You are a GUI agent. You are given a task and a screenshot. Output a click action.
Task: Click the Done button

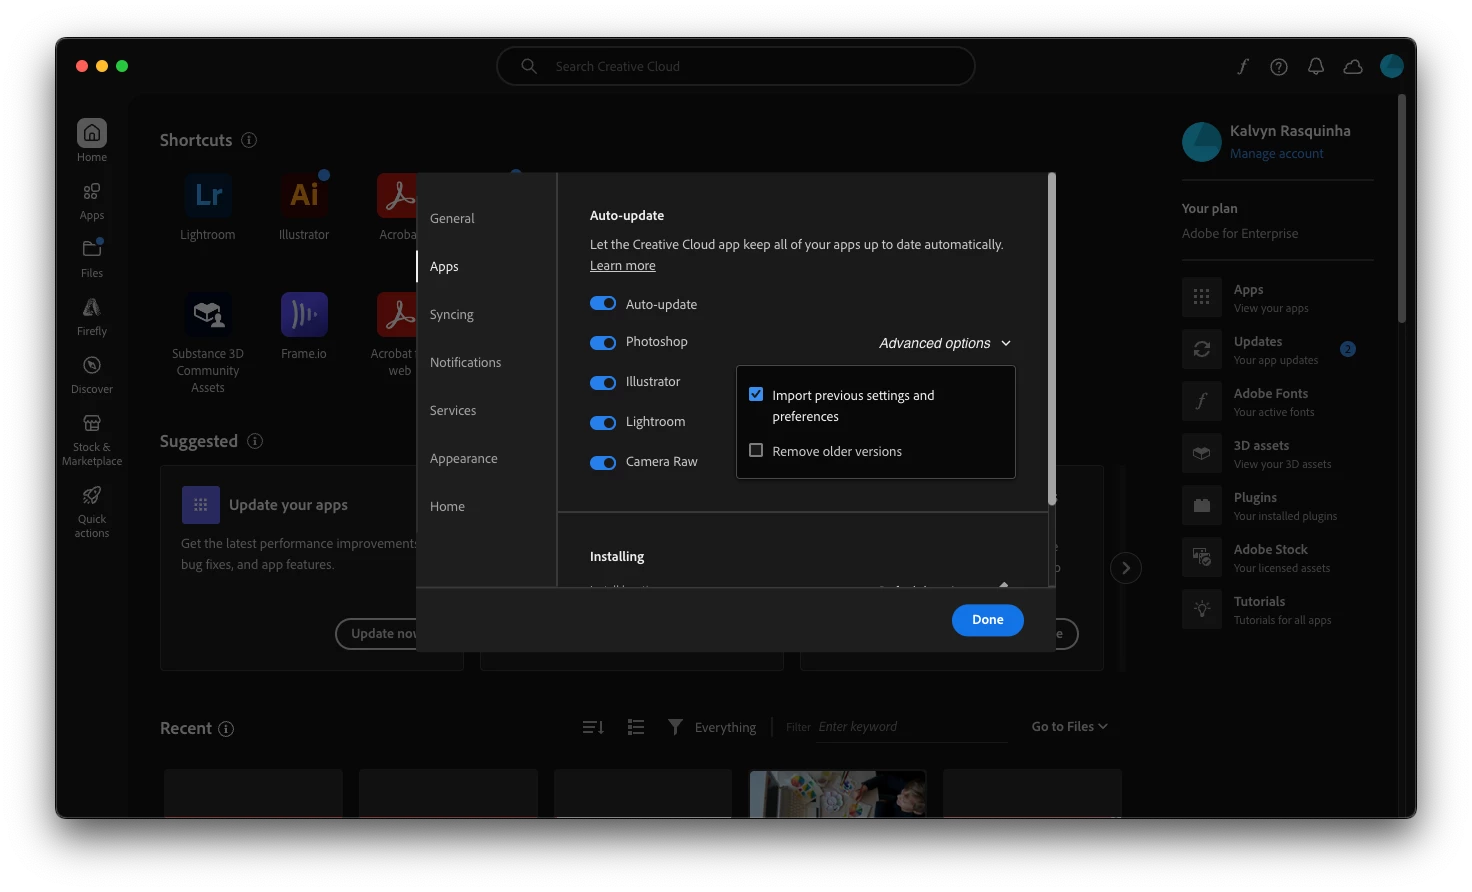pos(988,620)
